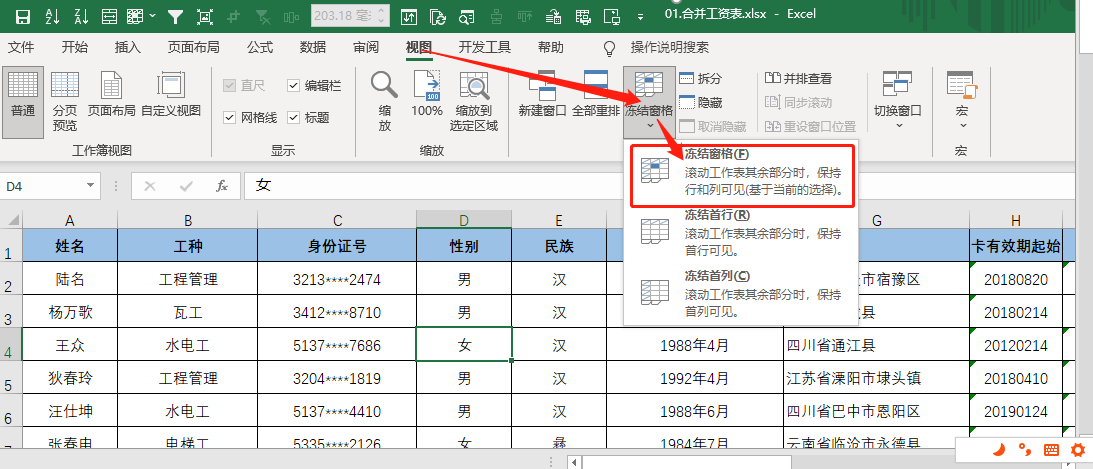
Task: Open the File (文件) tab
Action: click(21, 47)
